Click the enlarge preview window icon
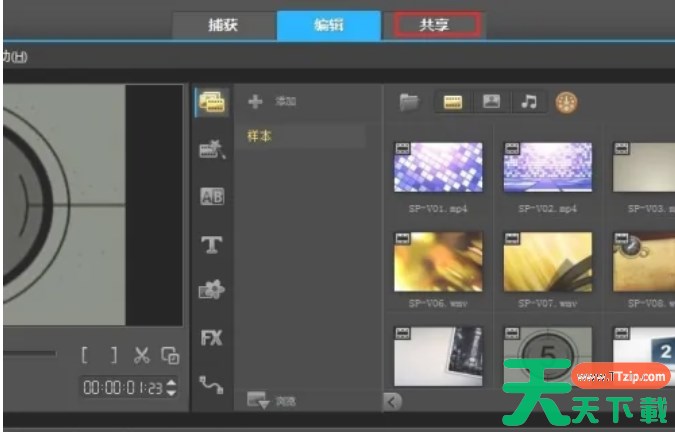The image size is (675, 432). click(170, 355)
